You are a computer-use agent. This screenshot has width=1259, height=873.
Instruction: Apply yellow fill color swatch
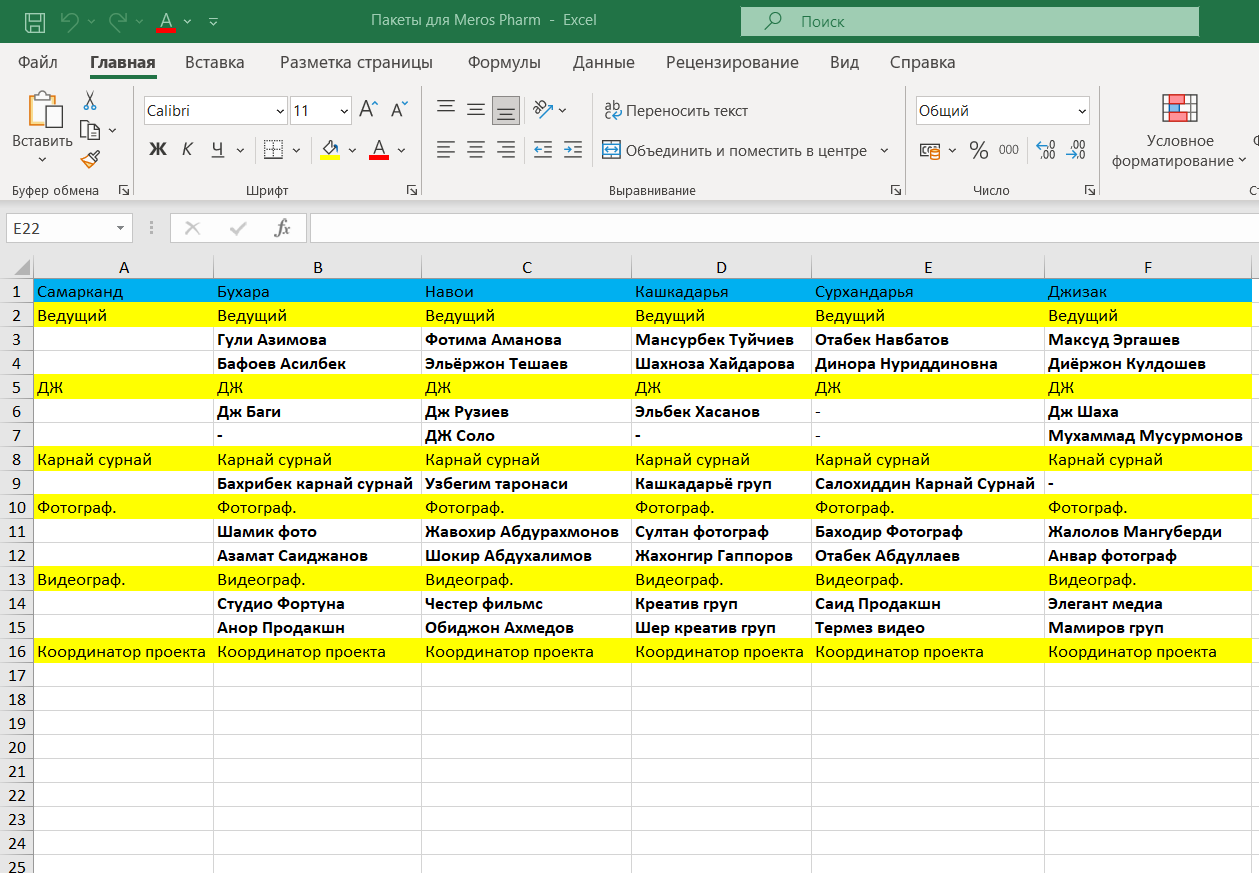point(330,150)
